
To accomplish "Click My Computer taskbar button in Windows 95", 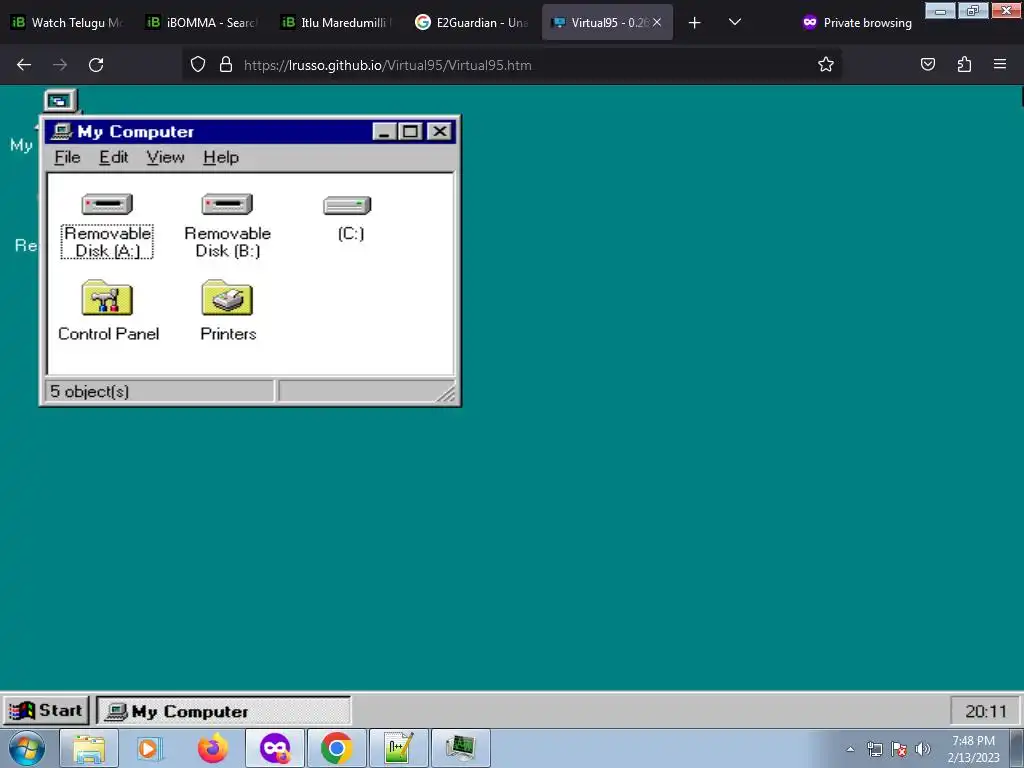I will tap(223, 711).
